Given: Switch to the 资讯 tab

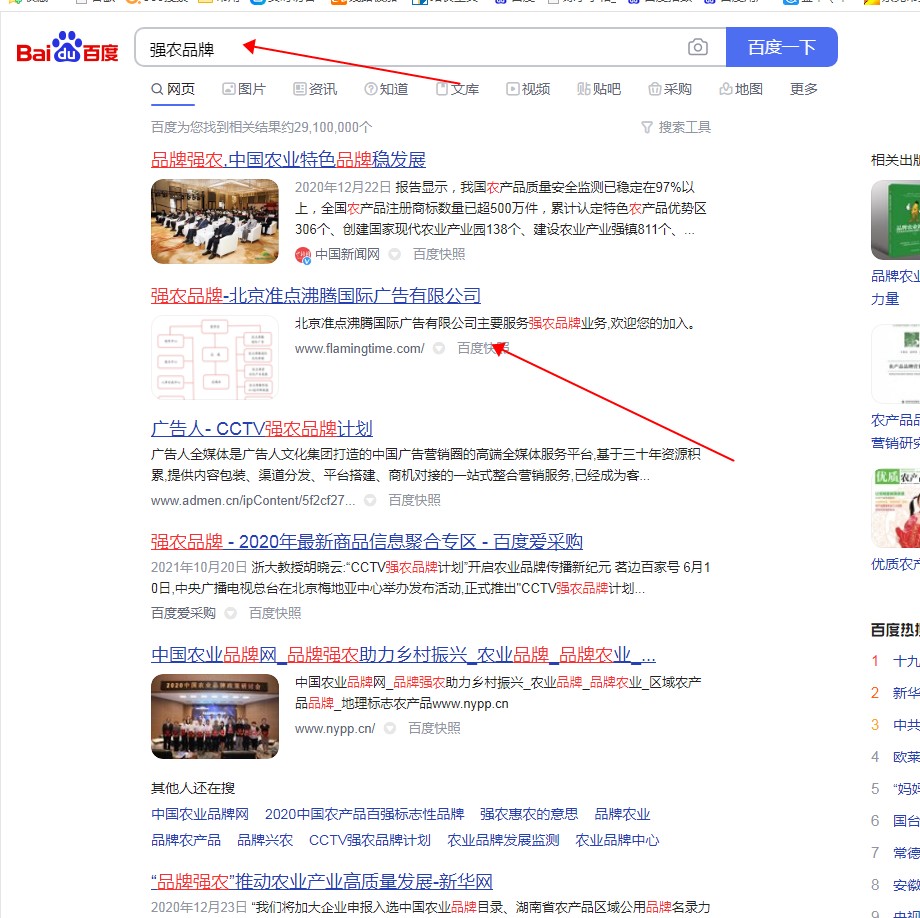Looking at the screenshot, I should 316,89.
